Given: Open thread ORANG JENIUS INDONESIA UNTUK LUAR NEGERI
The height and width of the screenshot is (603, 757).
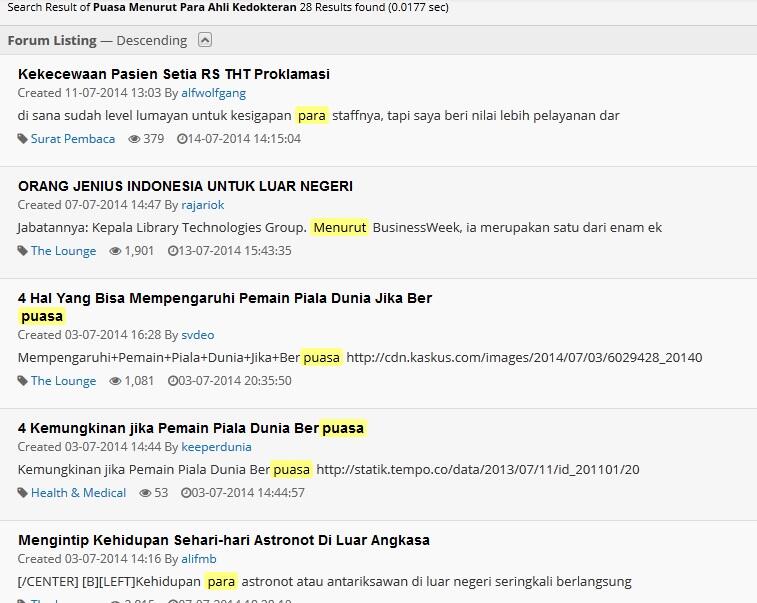Looking at the screenshot, I should tap(185, 186).
